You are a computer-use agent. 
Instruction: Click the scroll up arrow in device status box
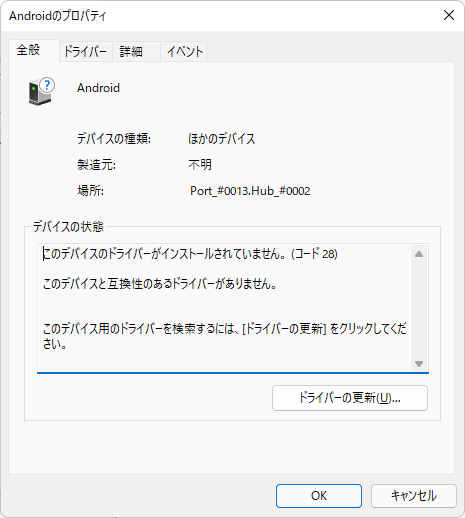[x=419, y=254]
